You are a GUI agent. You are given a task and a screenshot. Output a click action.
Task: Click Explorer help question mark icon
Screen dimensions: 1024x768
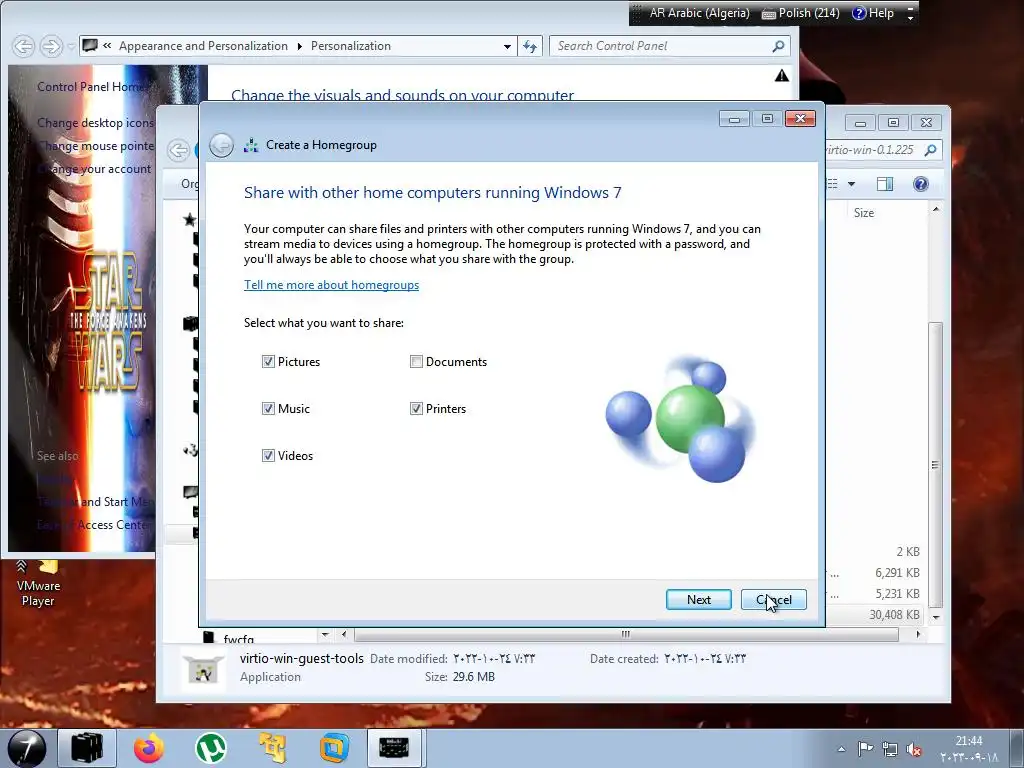click(921, 184)
